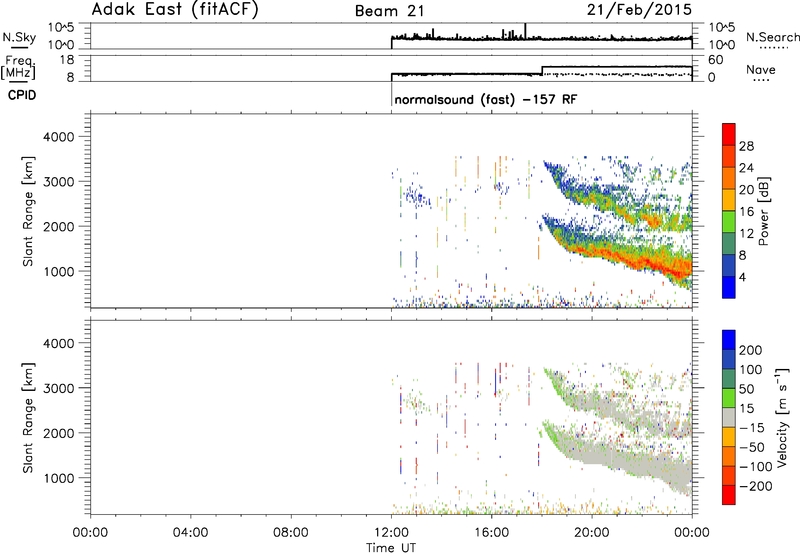
Task: Click the 'Freq. [MHz]' axis label
Action: (x=18, y=68)
